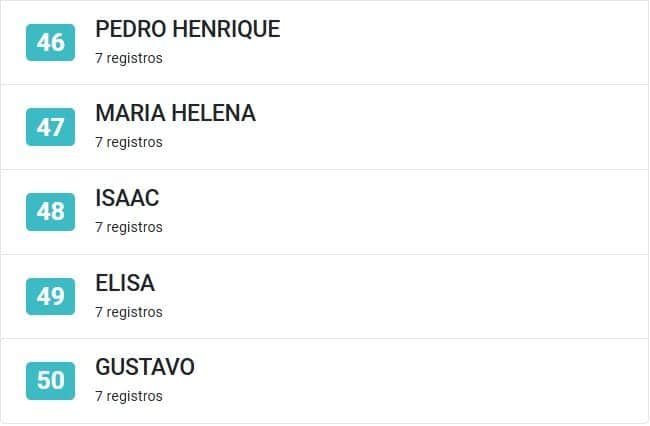Select the empty row area beside PEDRO HENRIQUE
The height and width of the screenshot is (426, 650).
[x=464, y=42]
